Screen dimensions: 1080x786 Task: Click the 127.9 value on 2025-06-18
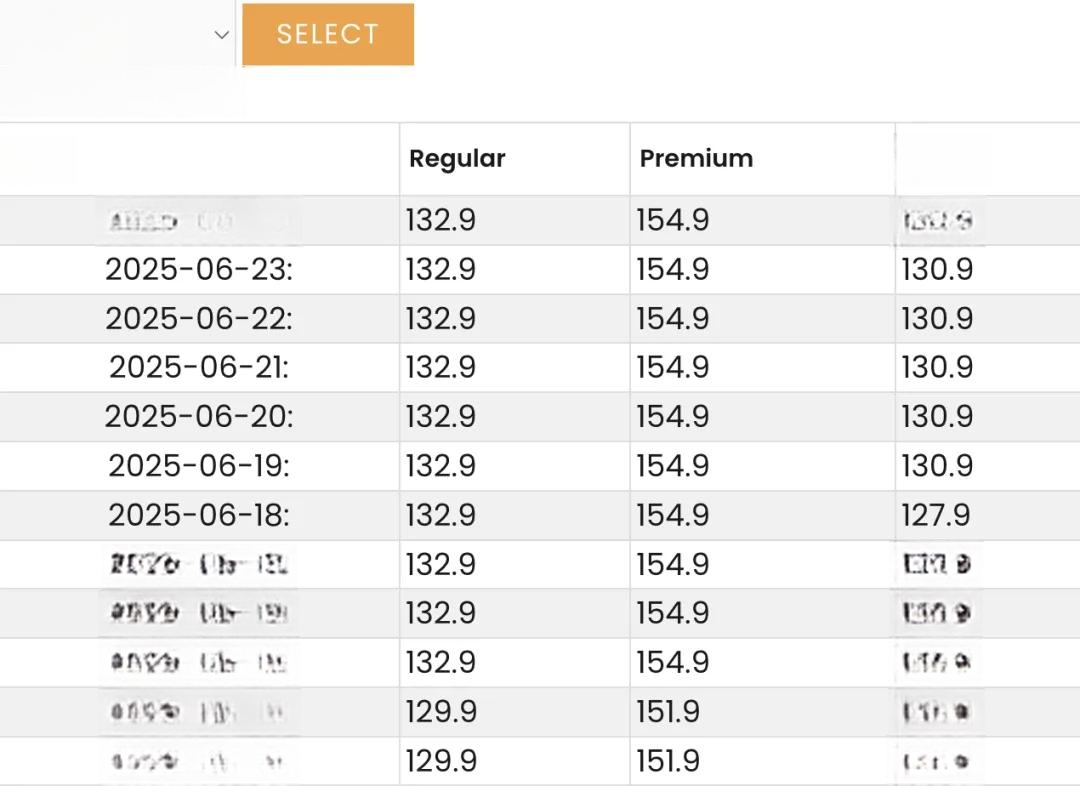(936, 515)
